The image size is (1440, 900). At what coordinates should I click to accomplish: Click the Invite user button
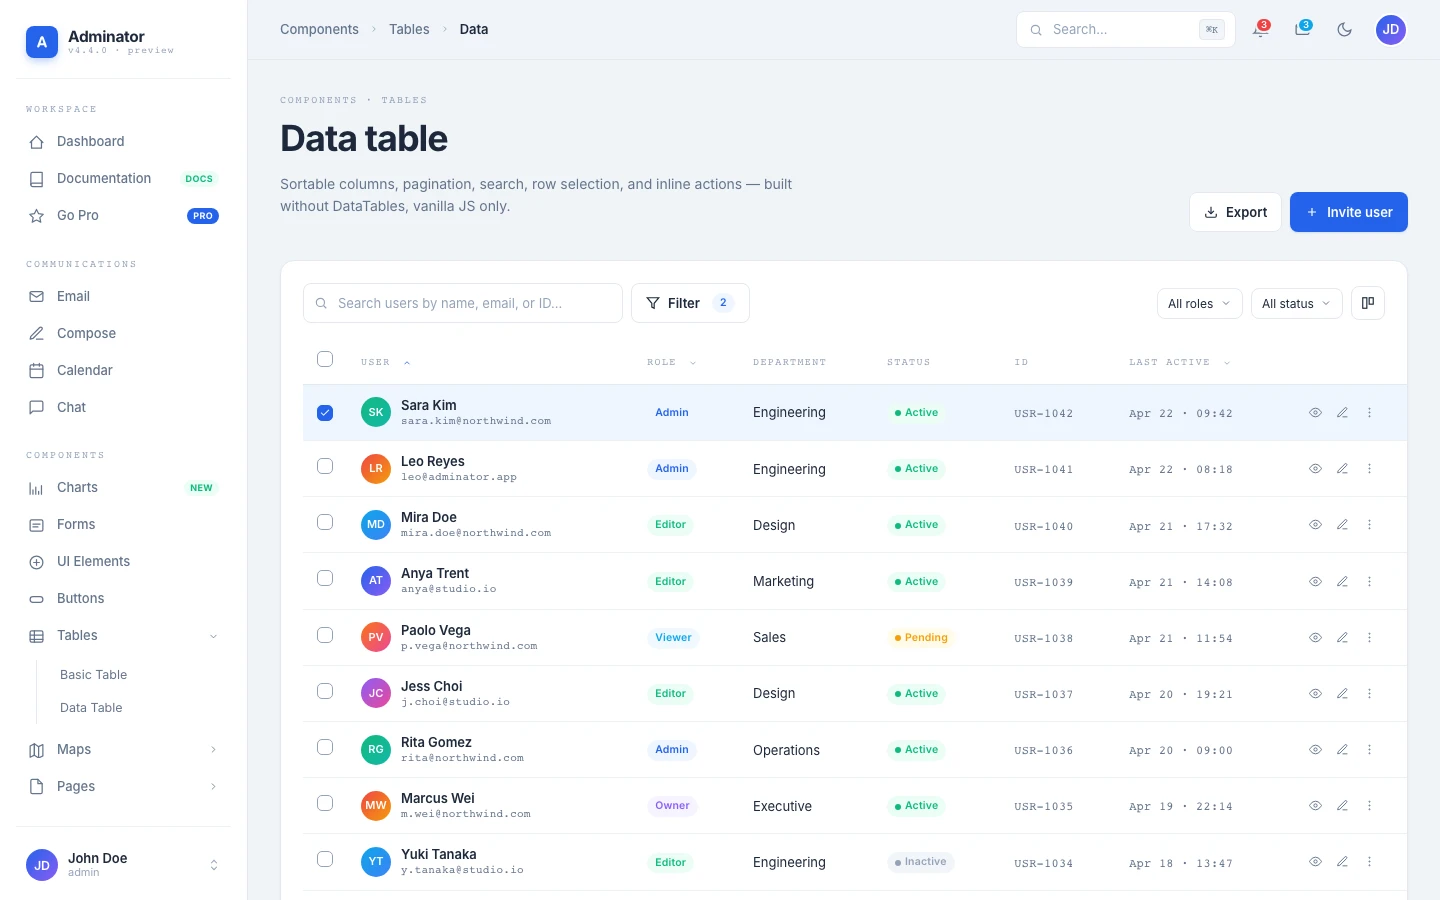1349,212
